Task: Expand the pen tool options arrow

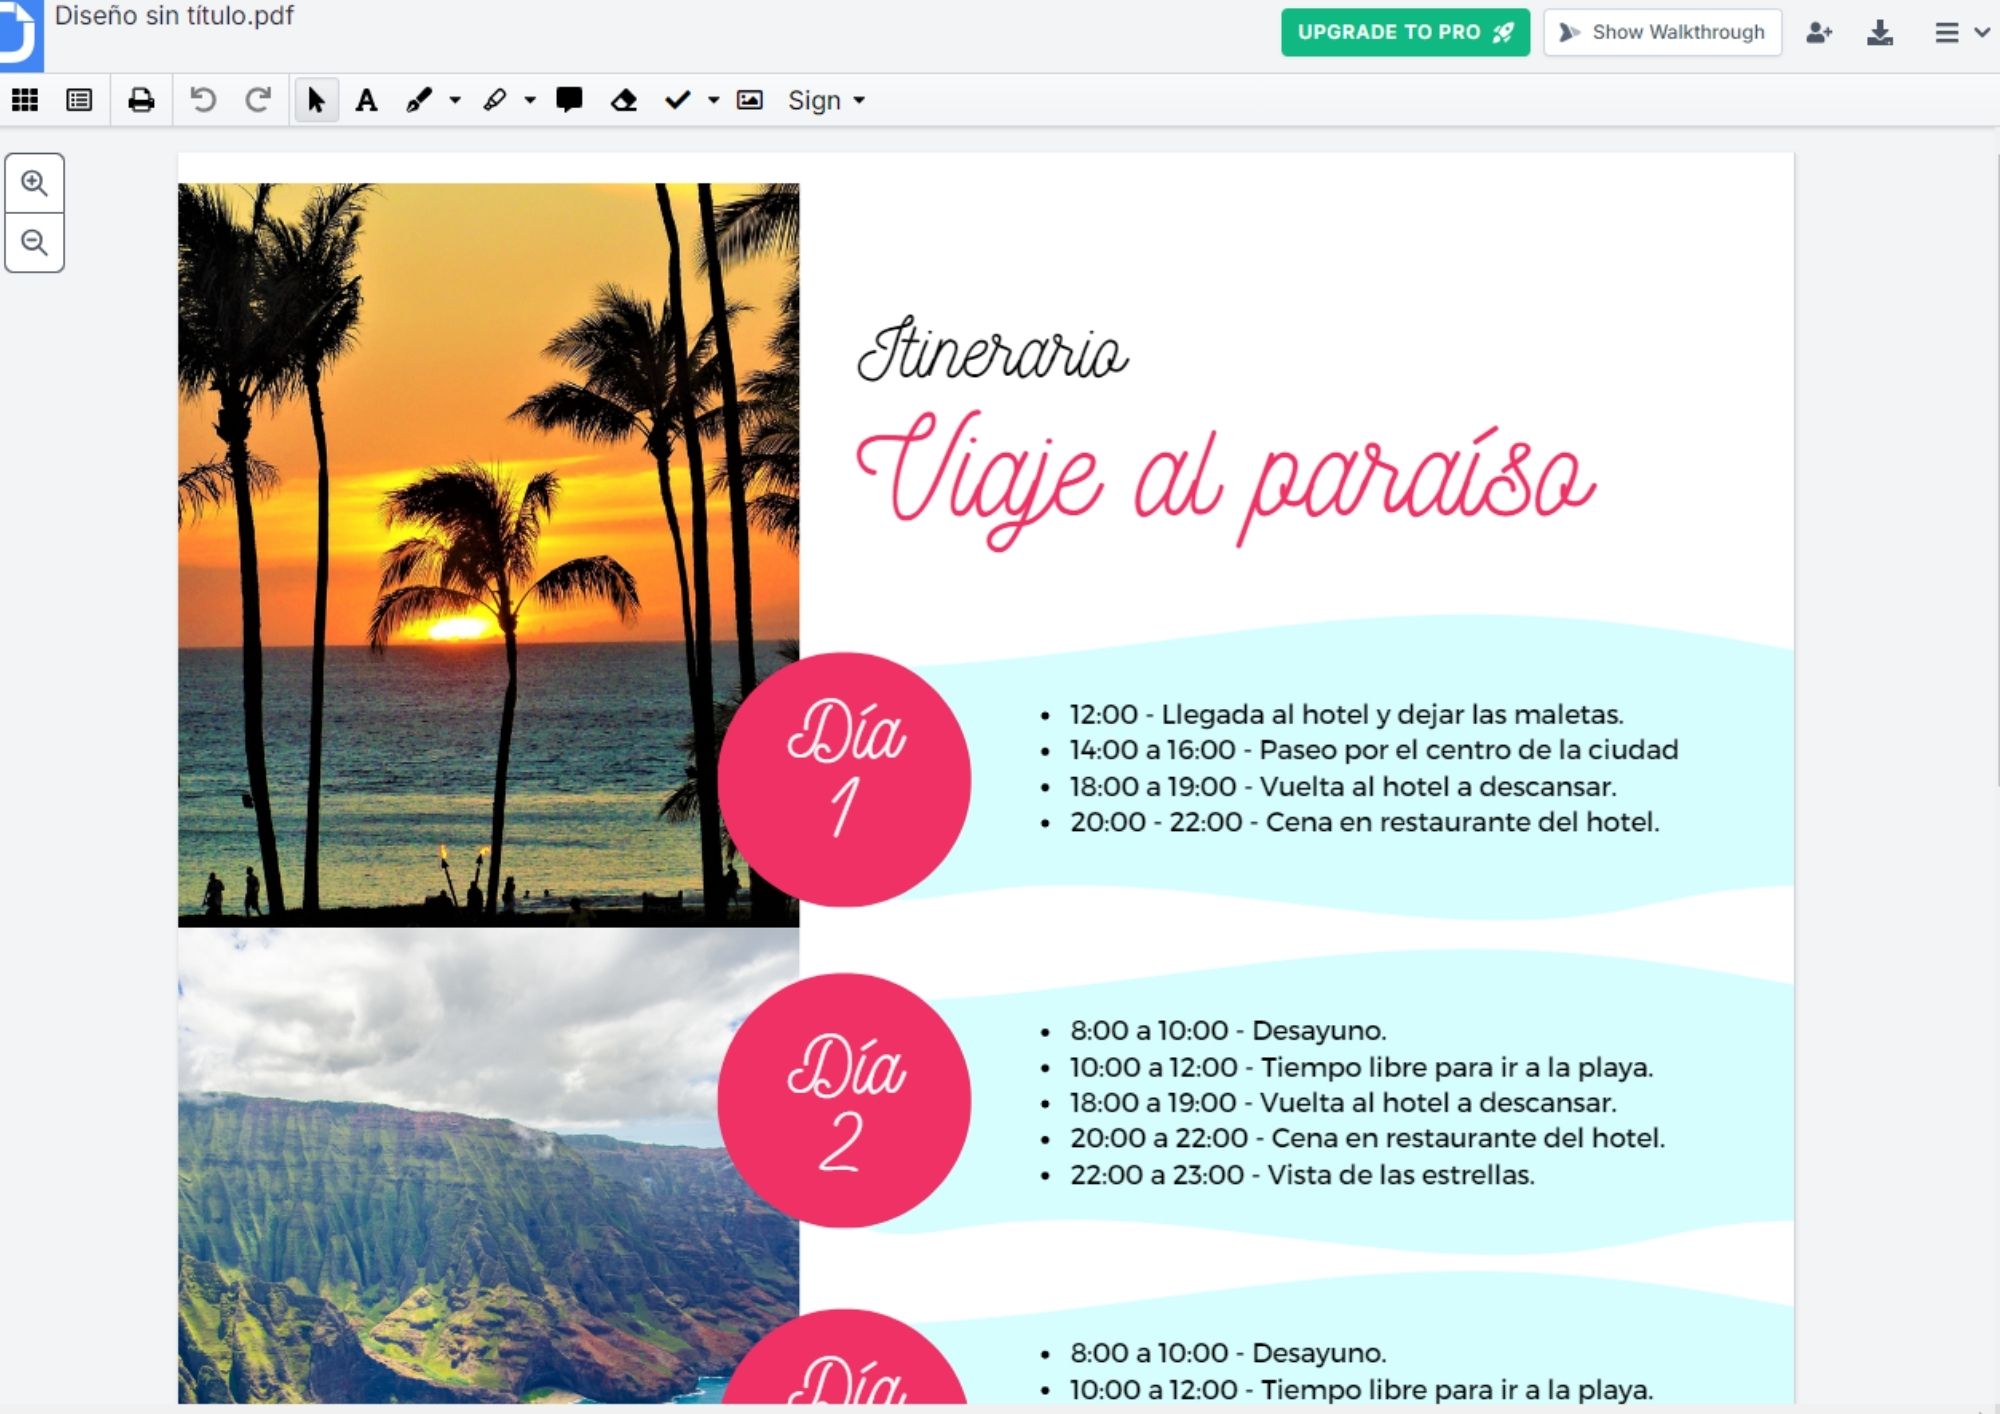Action: [455, 100]
